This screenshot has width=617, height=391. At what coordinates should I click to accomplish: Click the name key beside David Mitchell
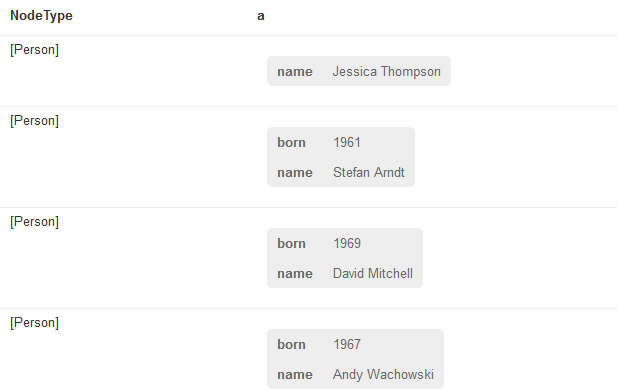tap(295, 273)
